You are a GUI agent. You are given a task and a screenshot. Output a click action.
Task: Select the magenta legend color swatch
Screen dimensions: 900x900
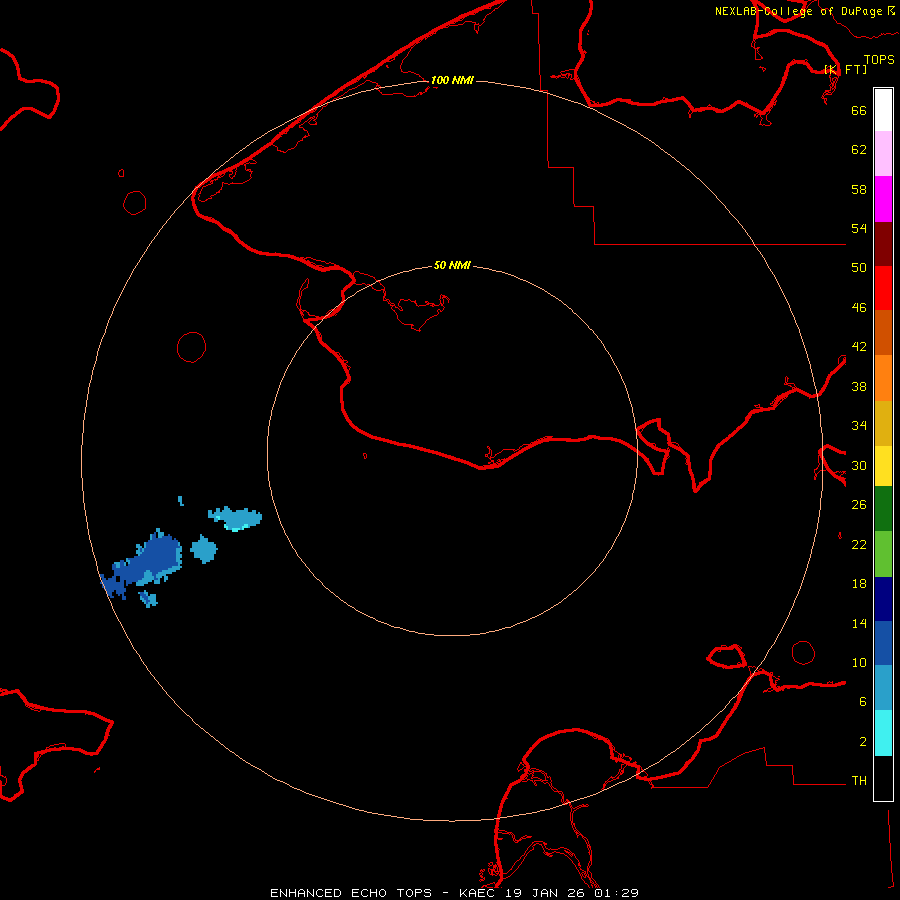pos(883,199)
